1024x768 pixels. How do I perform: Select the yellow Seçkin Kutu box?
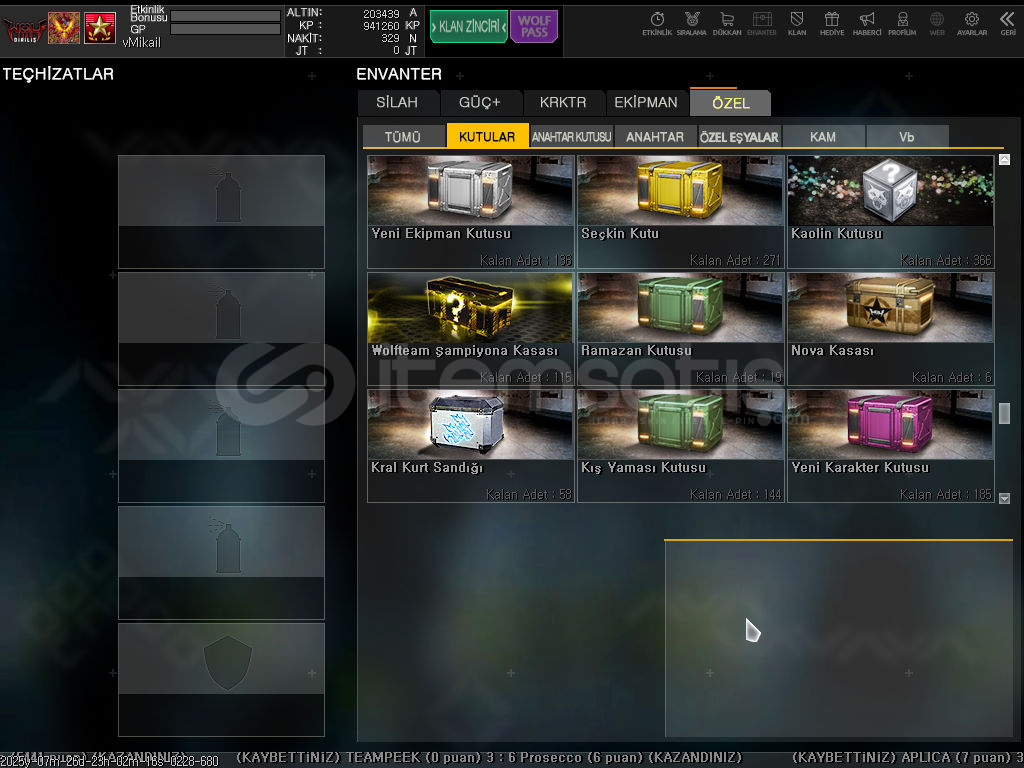click(680, 212)
